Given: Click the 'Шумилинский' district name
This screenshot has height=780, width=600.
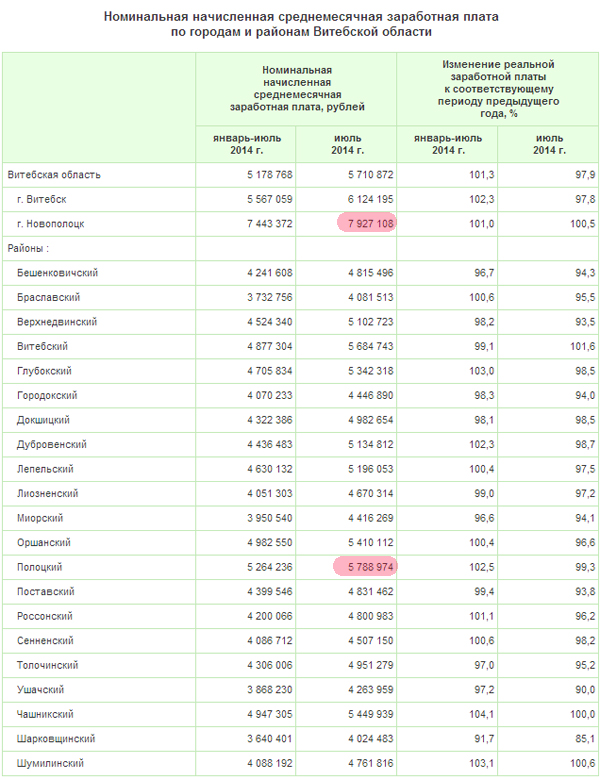Looking at the screenshot, I should (x=50, y=764).
